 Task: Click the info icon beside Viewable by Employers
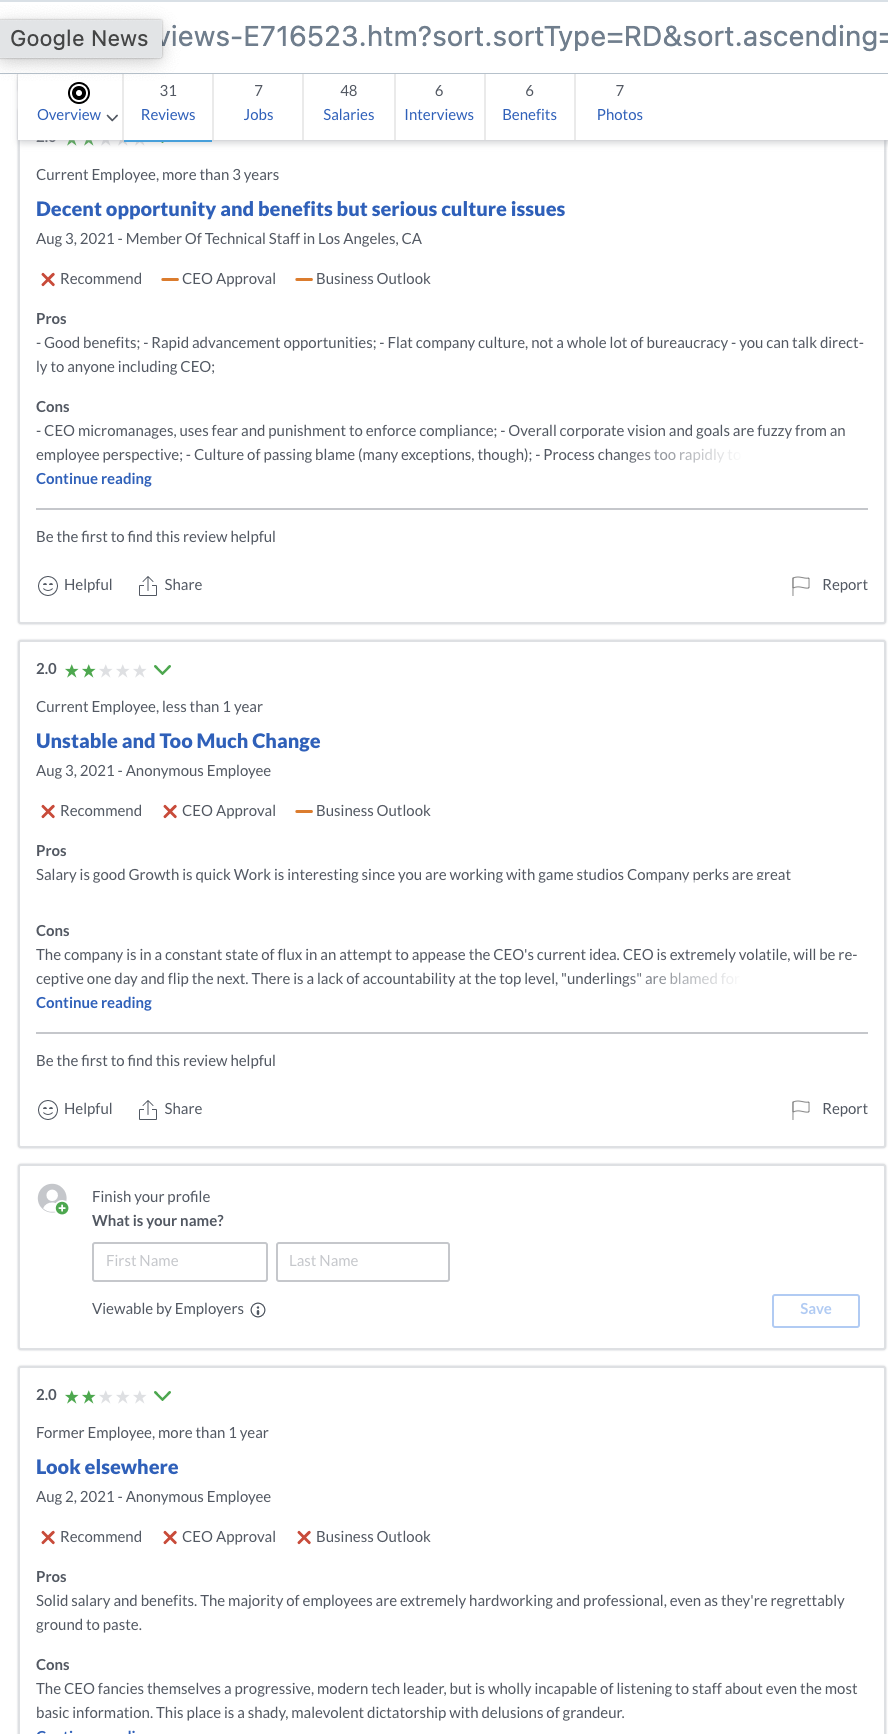click(x=258, y=1310)
